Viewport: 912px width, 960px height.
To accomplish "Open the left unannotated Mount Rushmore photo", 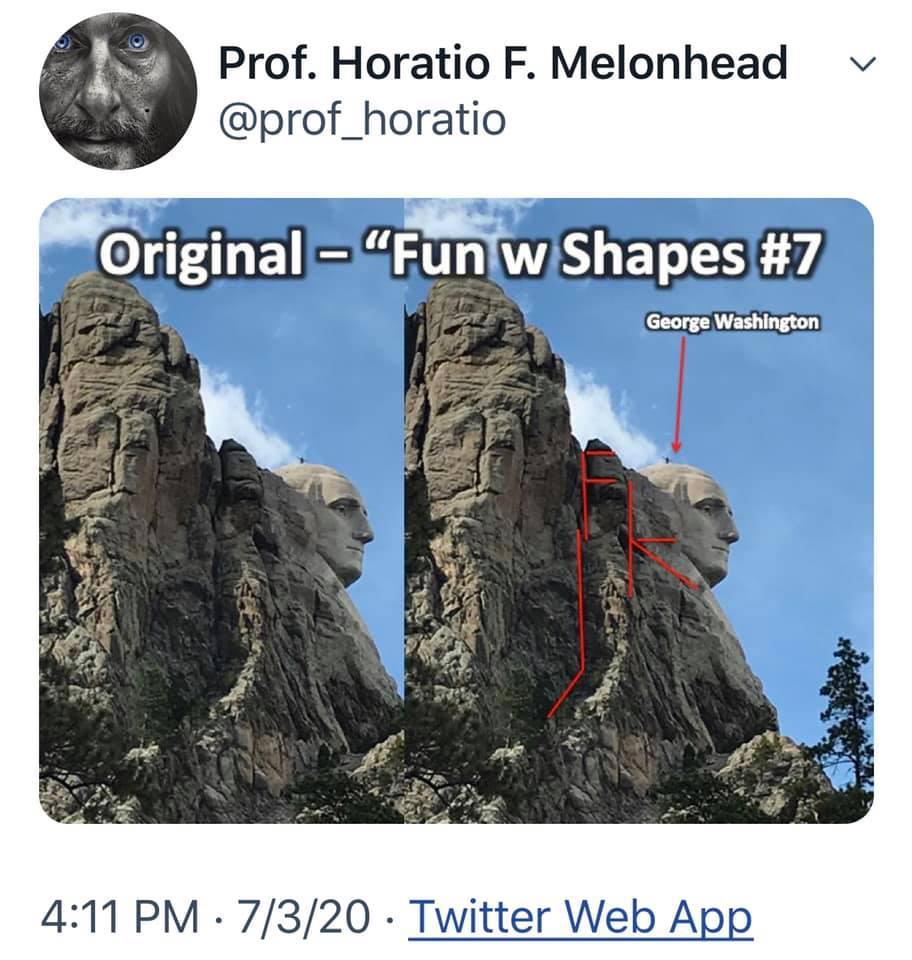I will 221,560.
